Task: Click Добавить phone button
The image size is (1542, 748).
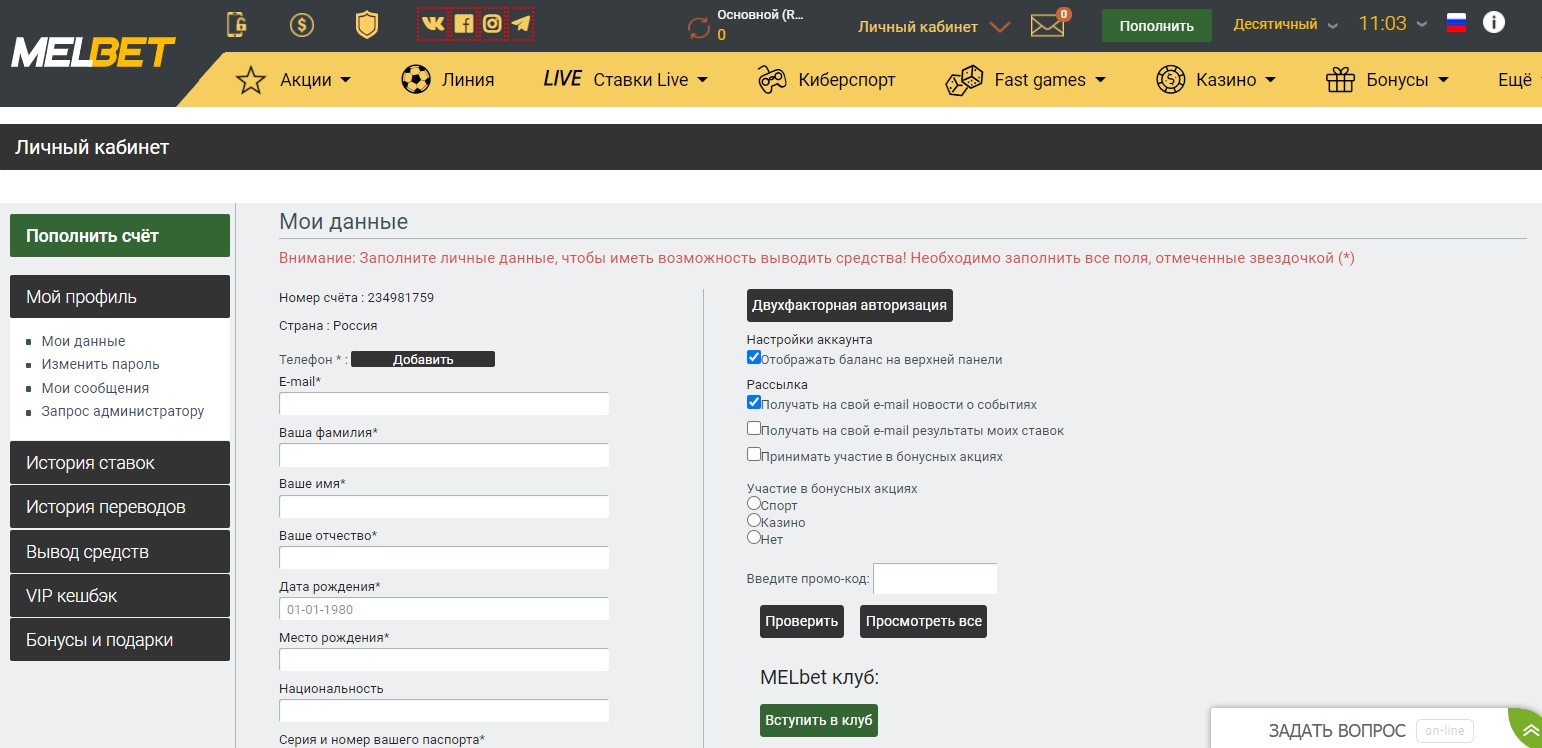Action: 423,360
